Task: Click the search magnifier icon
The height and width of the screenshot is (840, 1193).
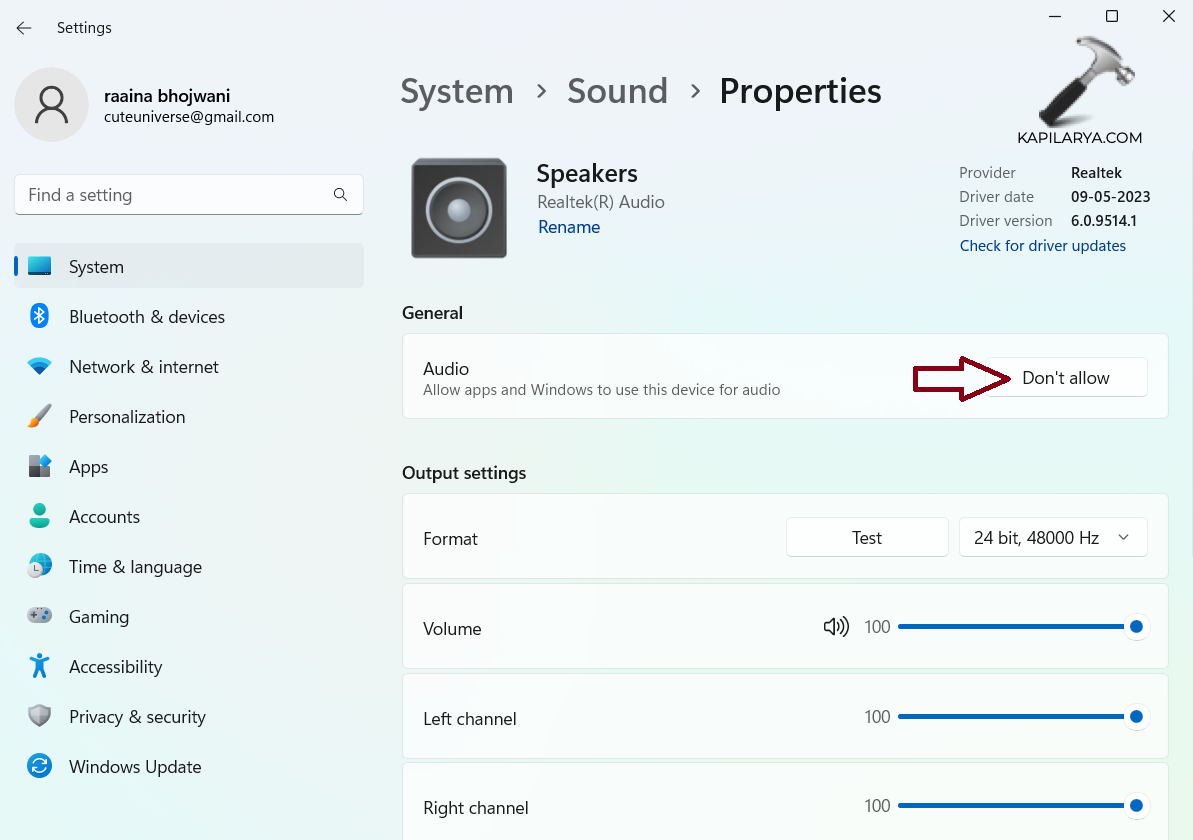Action: click(x=340, y=195)
